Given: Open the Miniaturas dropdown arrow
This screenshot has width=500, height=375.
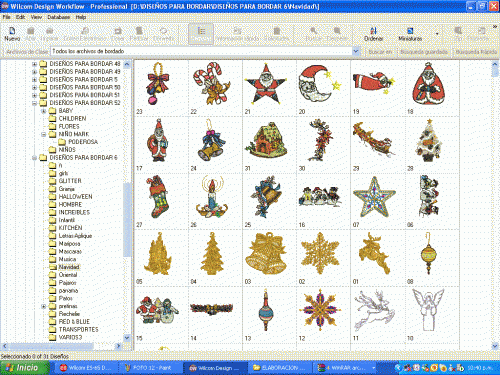Looking at the screenshot, I should 437,34.
